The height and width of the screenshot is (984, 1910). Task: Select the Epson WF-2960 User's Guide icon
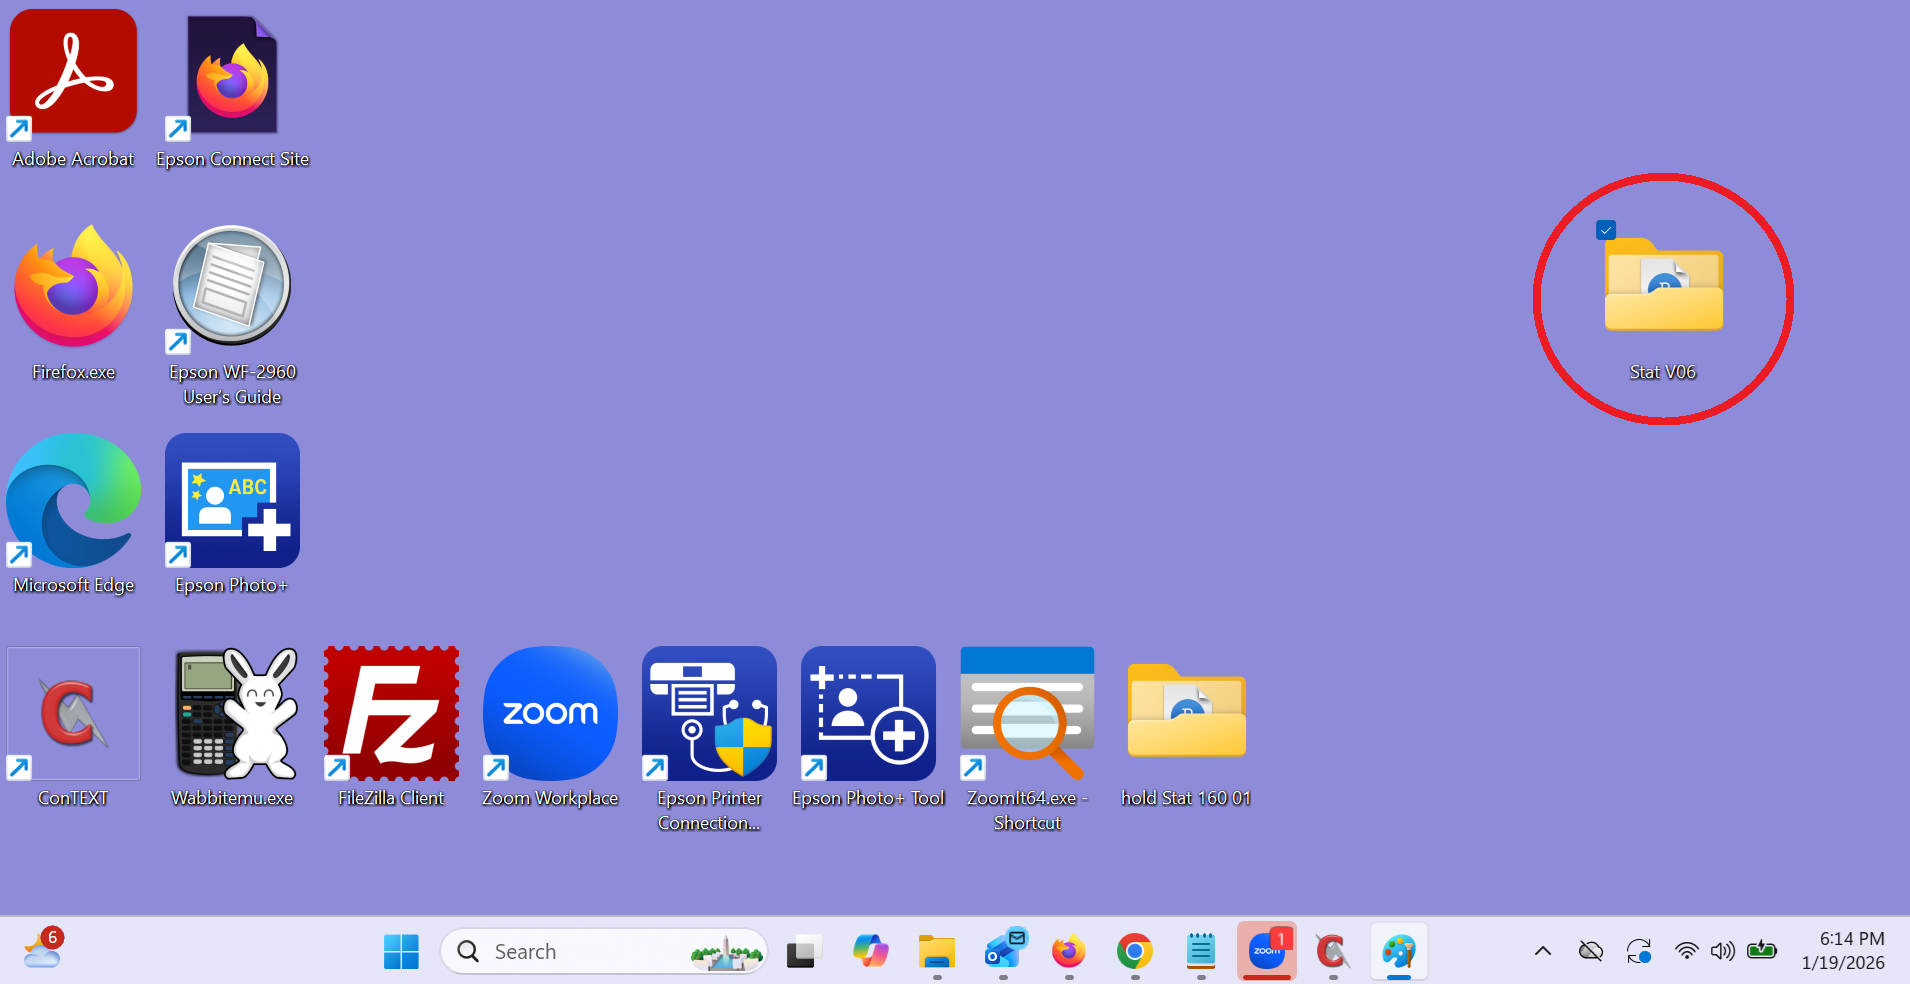[232, 286]
